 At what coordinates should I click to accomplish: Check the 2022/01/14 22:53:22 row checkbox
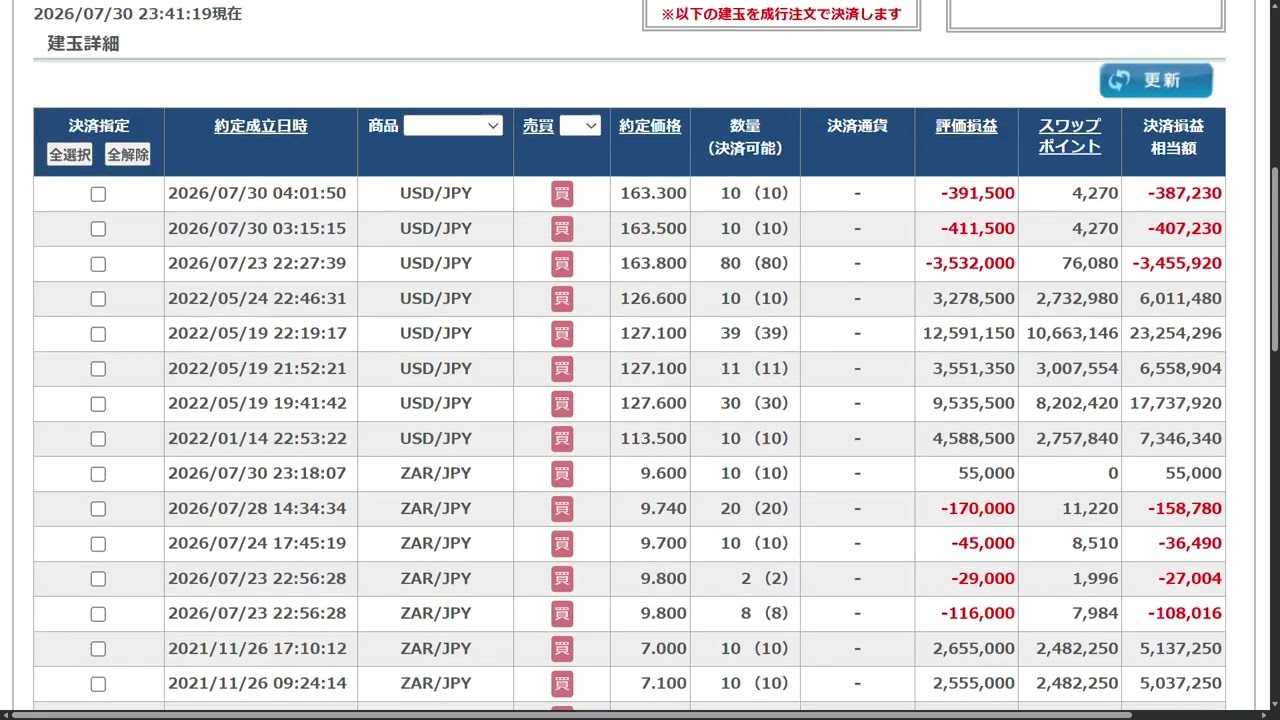point(98,439)
